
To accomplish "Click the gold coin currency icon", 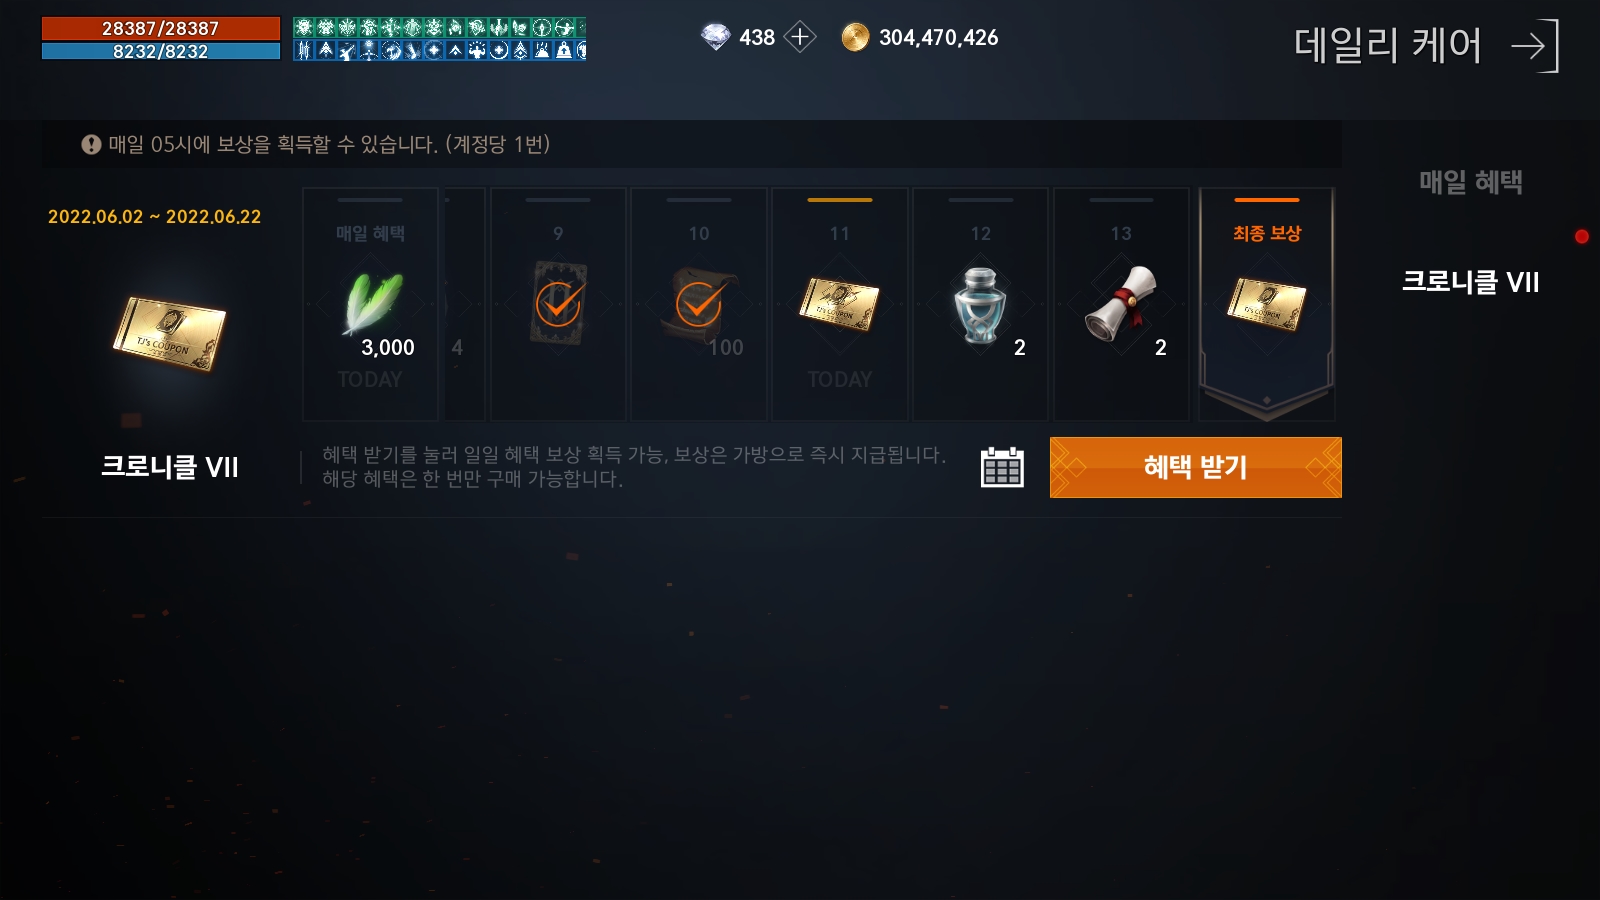I will (855, 37).
